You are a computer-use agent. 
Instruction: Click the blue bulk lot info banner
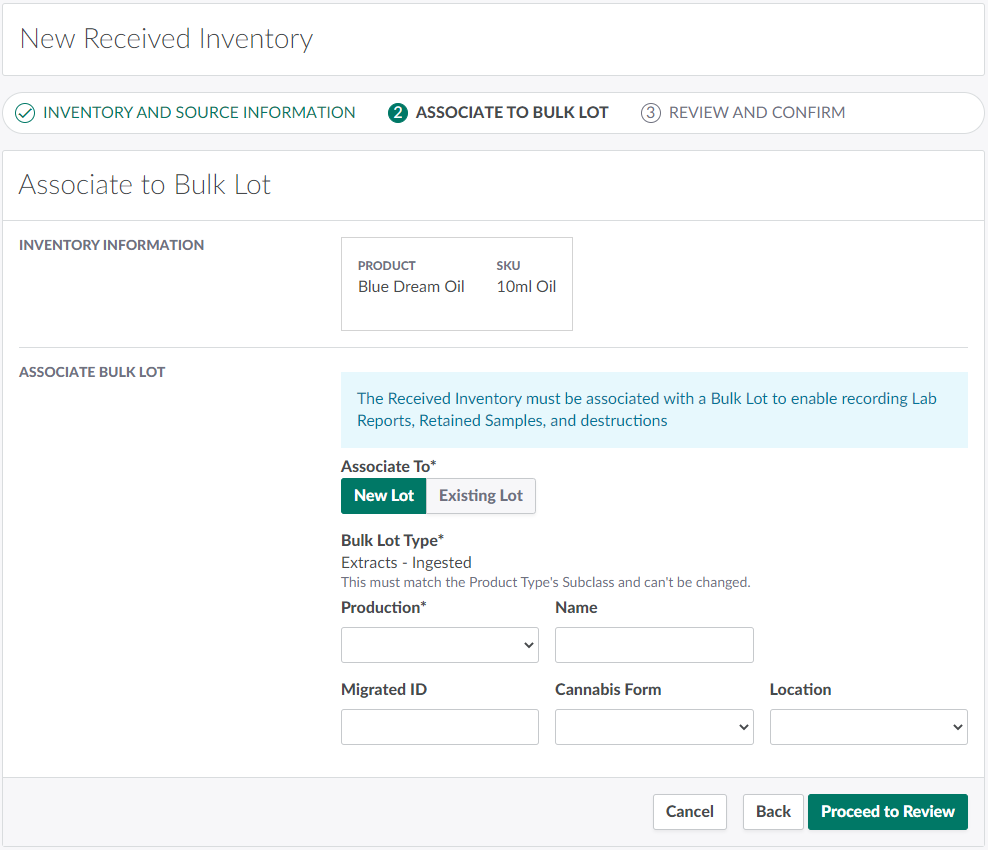pos(654,410)
